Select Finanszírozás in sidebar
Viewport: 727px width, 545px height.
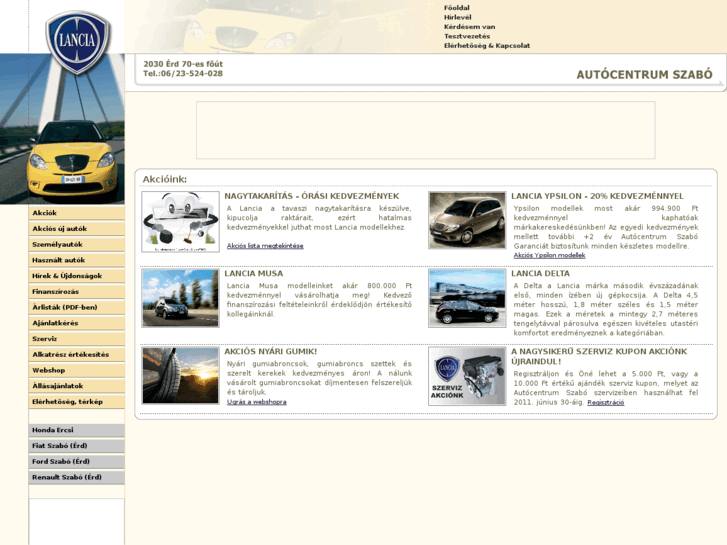tap(77, 292)
